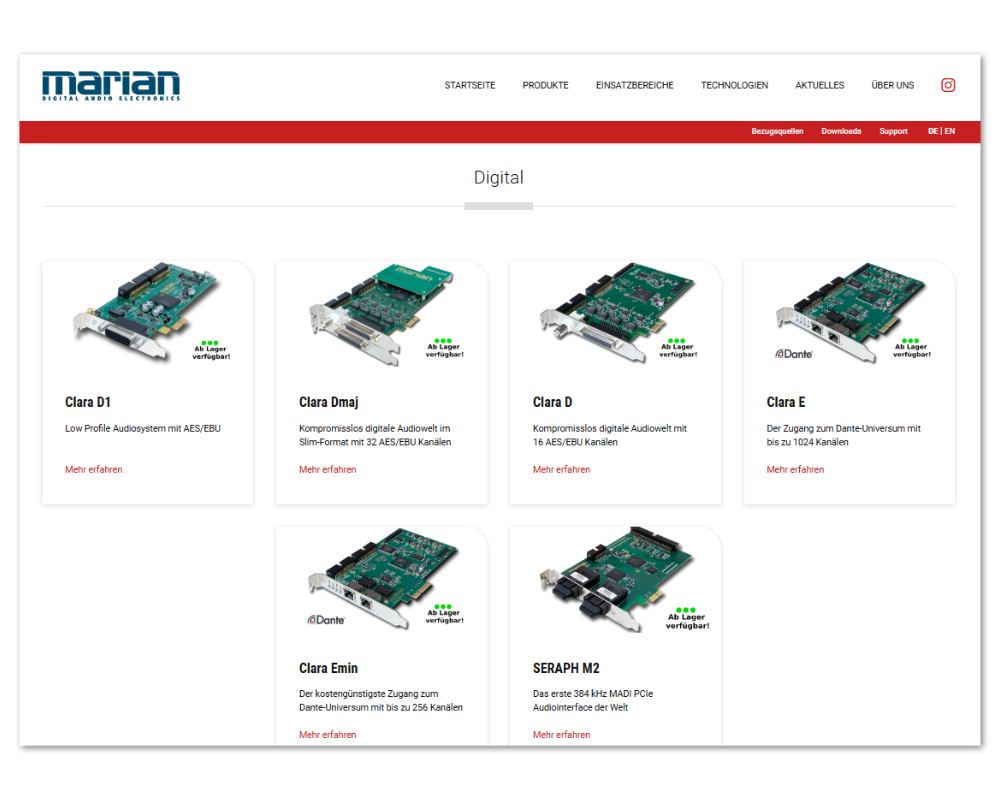Viewport: 1000px width, 800px height.
Task: Go to Downloads in the red bar
Action: [x=841, y=131]
